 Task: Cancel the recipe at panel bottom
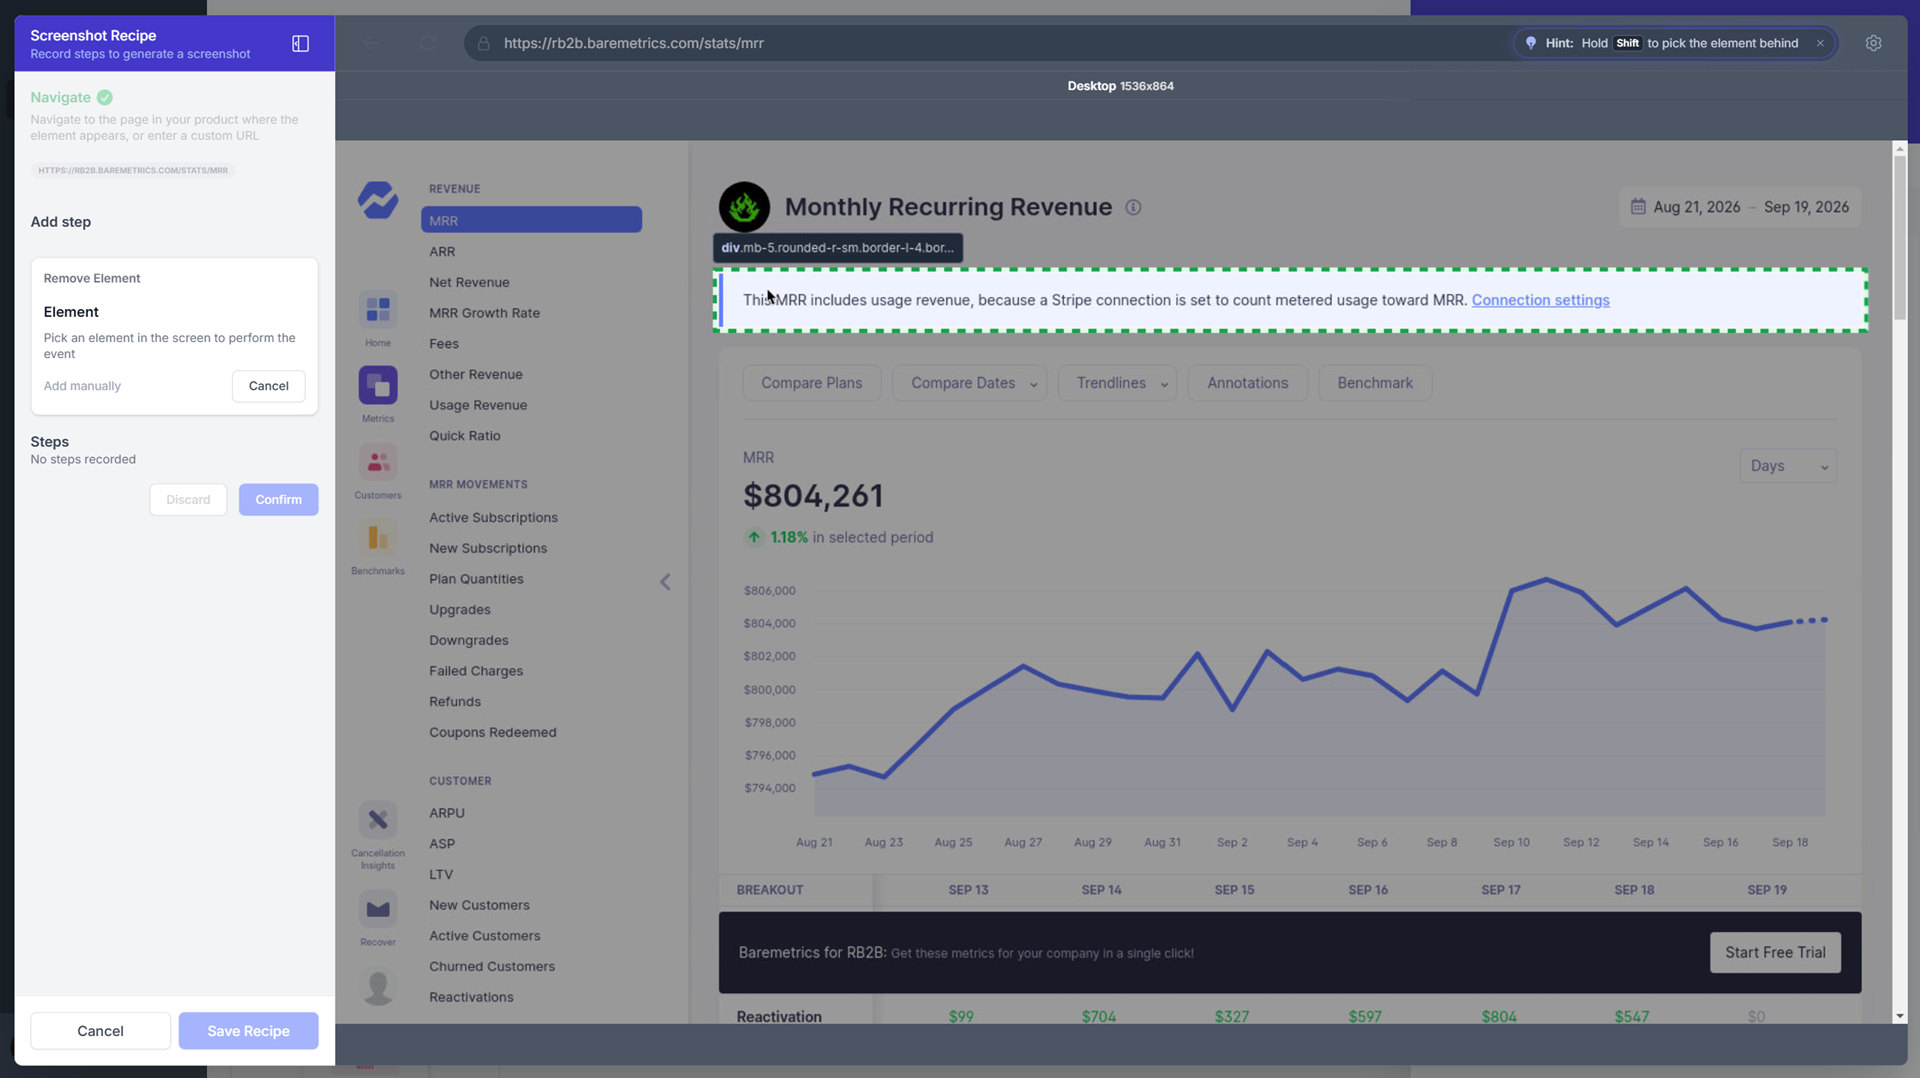tap(100, 1031)
